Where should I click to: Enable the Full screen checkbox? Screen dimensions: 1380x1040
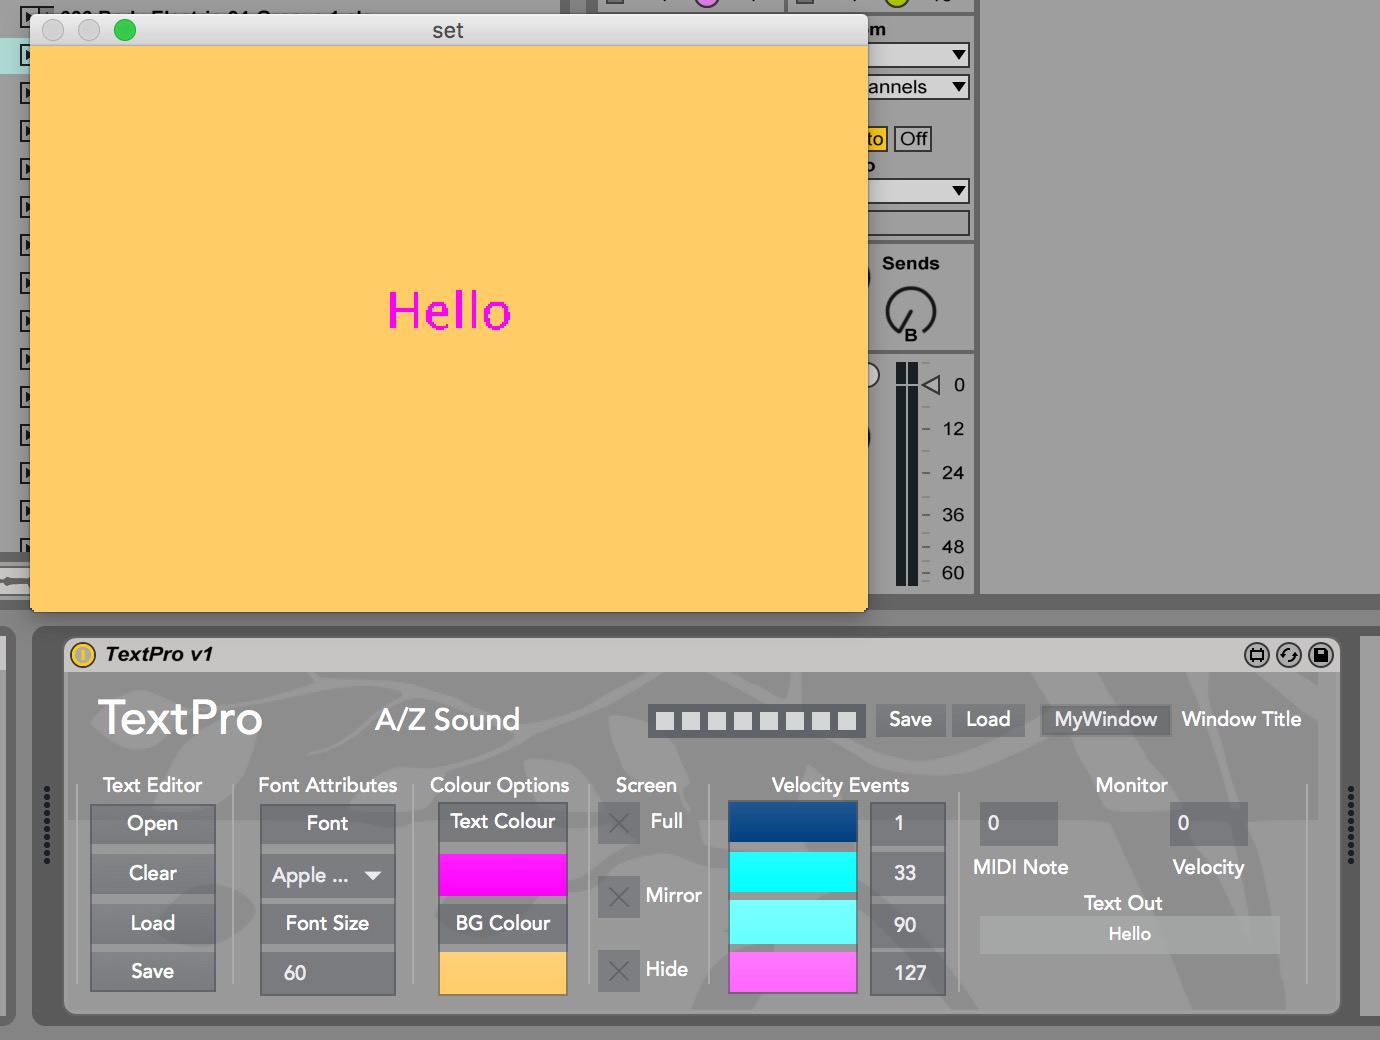tap(619, 823)
